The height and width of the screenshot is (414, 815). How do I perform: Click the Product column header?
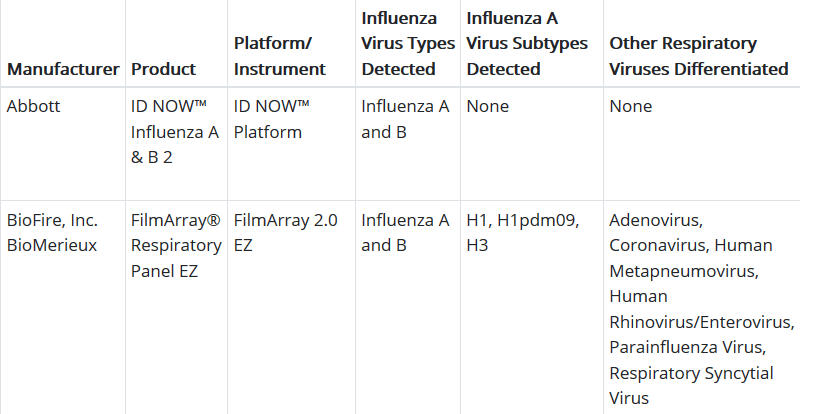pyautogui.click(x=163, y=69)
